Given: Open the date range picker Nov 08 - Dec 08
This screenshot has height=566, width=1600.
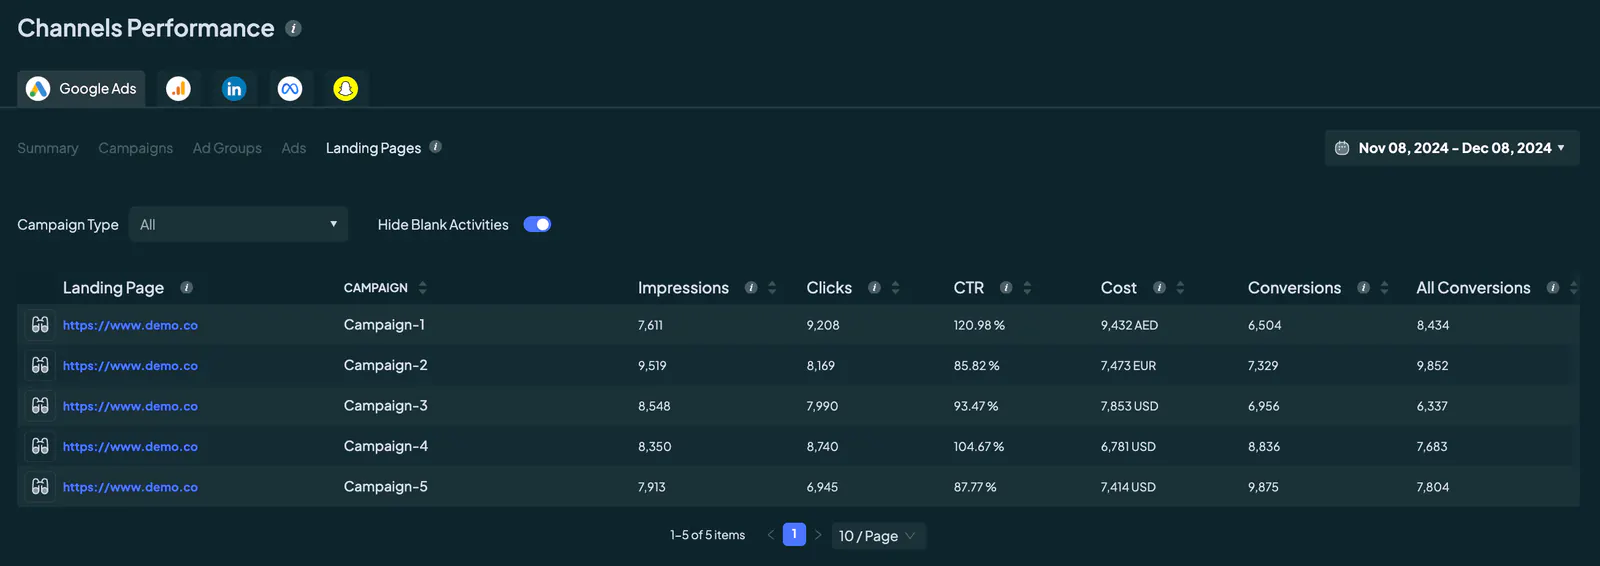Looking at the screenshot, I should (1452, 148).
